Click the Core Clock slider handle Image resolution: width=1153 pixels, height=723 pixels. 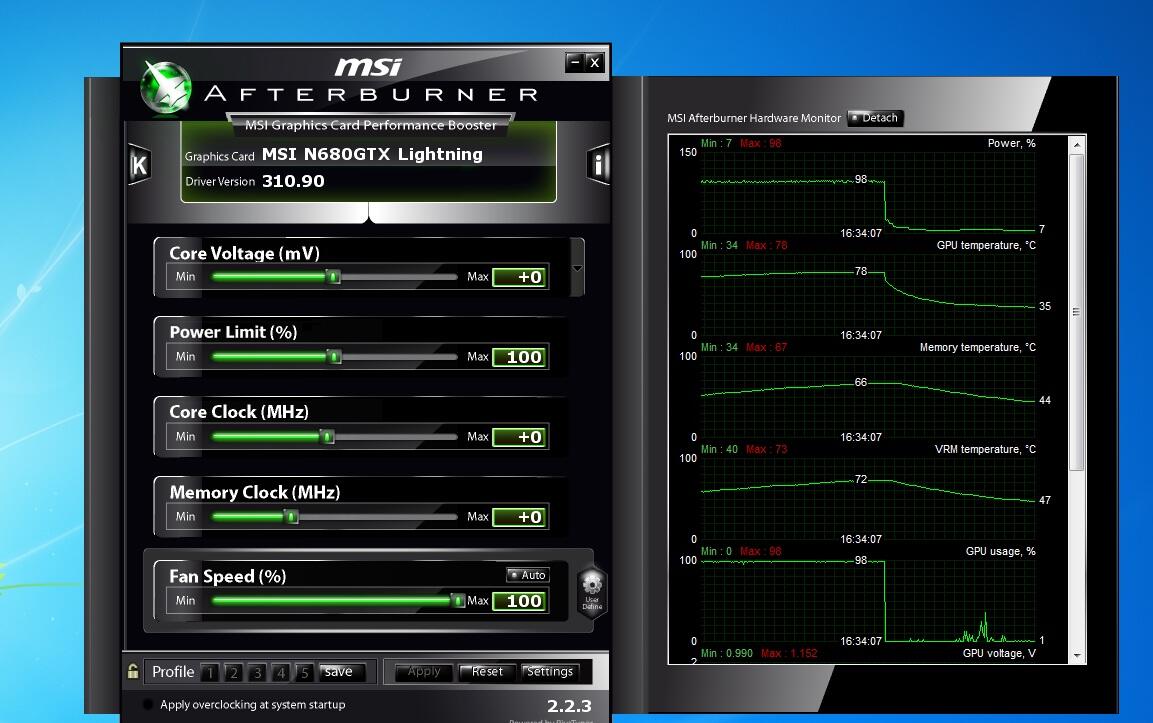coord(328,437)
